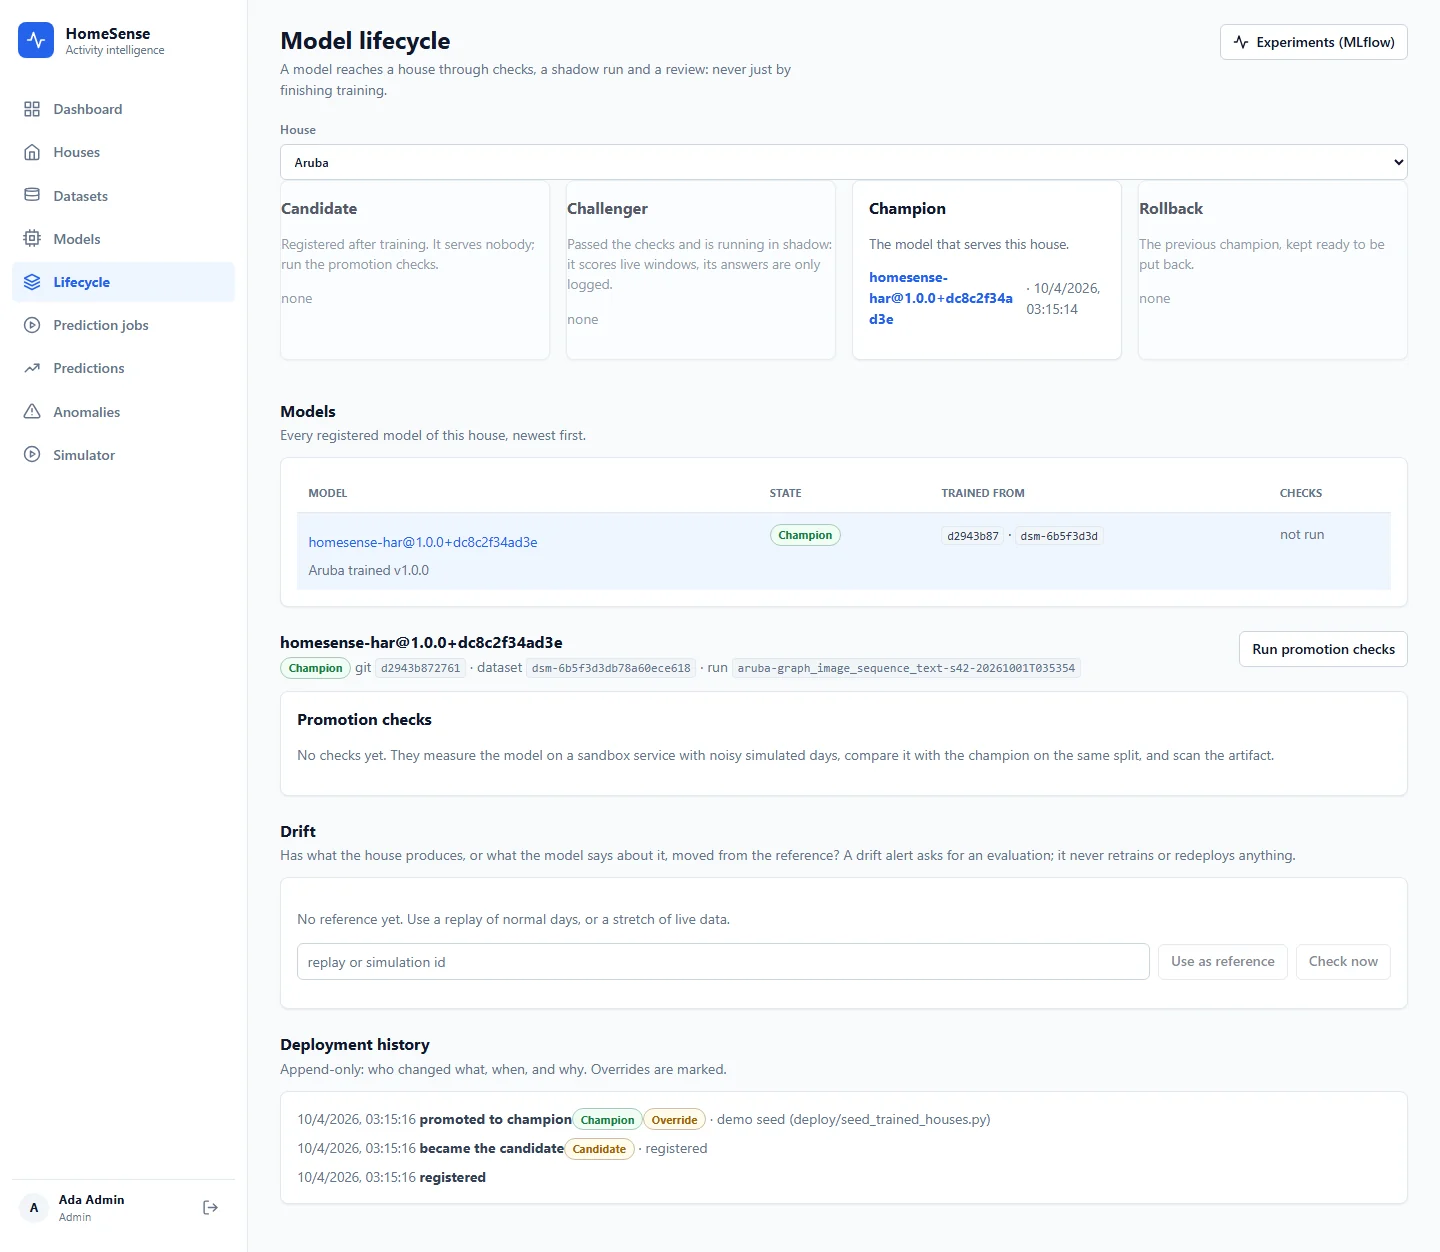Viewport: 1440px width, 1252px height.
Task: Click the activity icon on Experiments button
Action: pos(1241,42)
